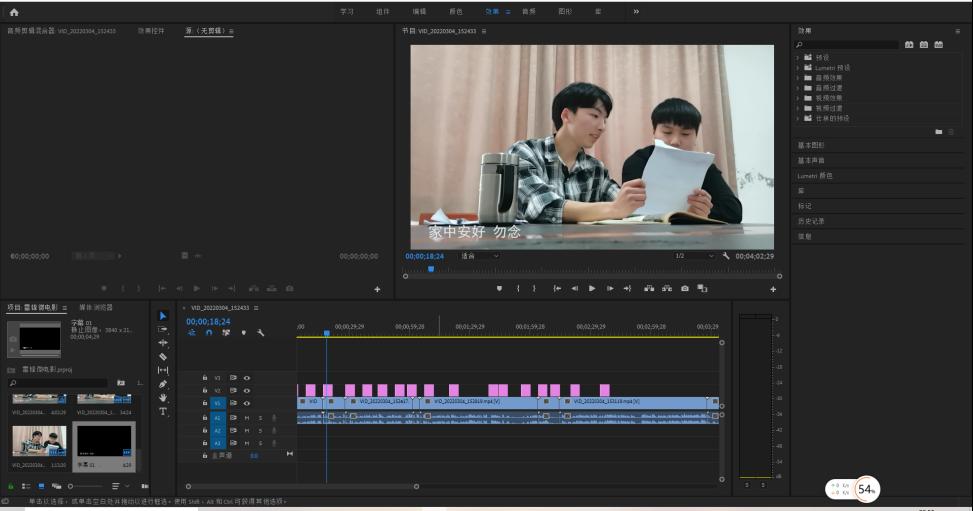Click the Export Frame camera icon

coord(685,288)
